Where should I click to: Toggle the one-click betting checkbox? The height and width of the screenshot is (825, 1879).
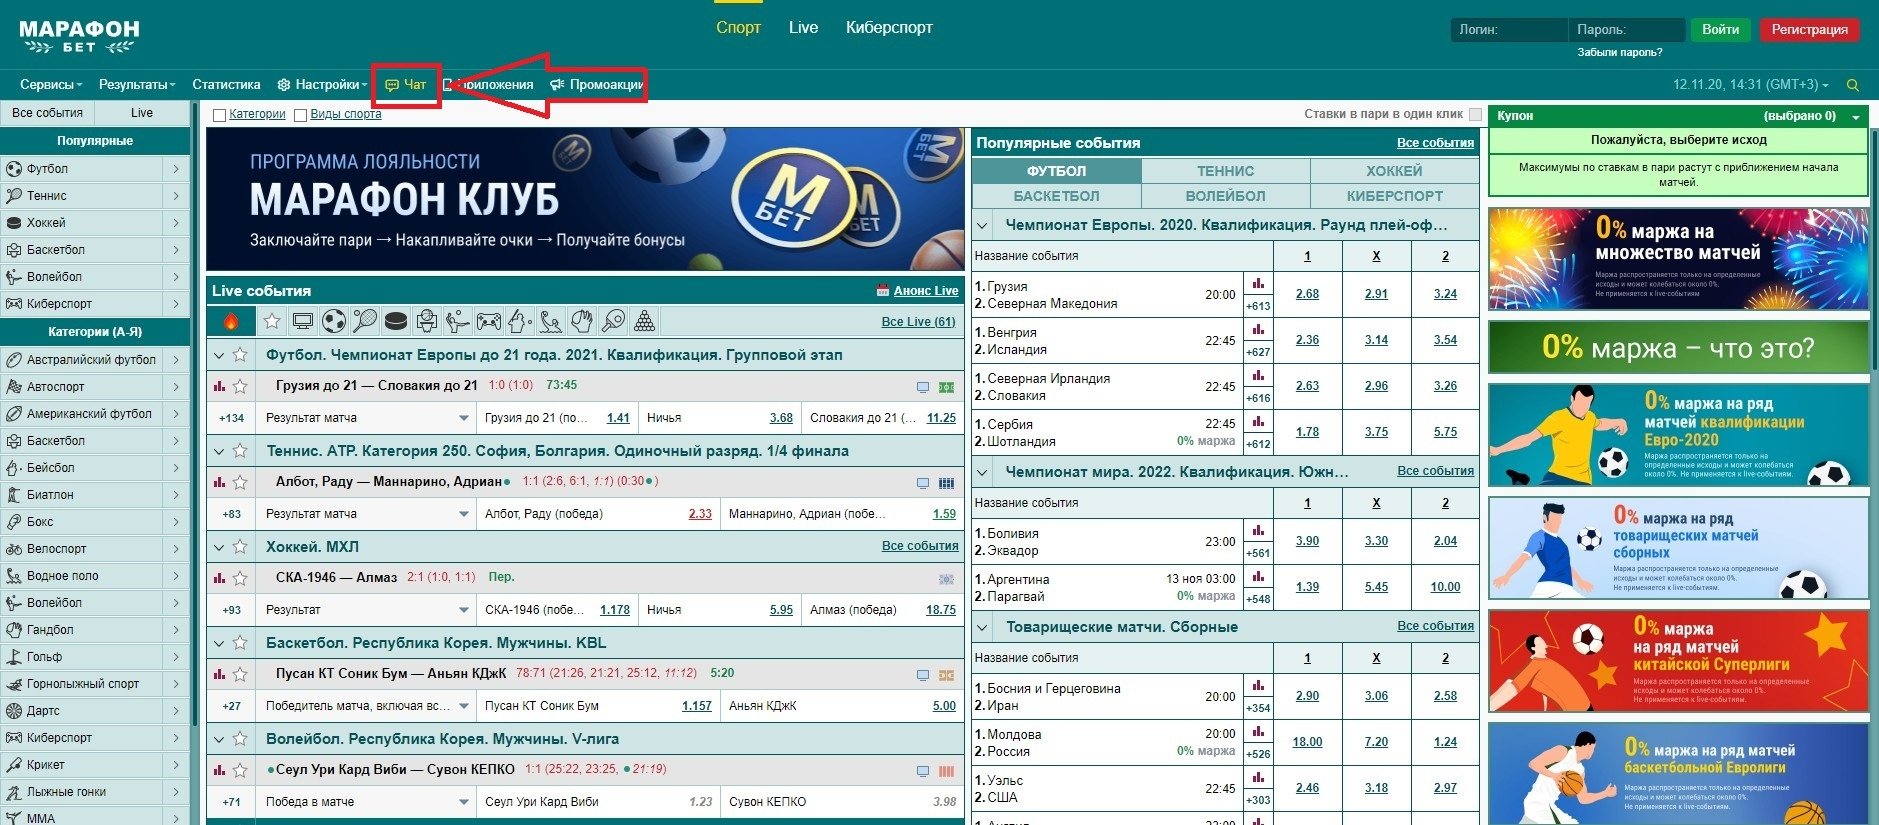(x=1475, y=114)
